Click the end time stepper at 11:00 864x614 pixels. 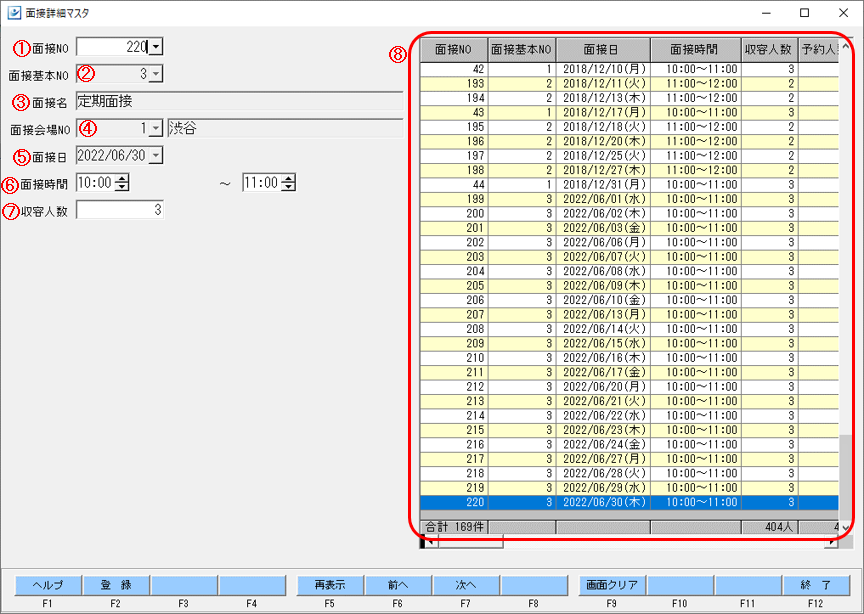(x=289, y=182)
